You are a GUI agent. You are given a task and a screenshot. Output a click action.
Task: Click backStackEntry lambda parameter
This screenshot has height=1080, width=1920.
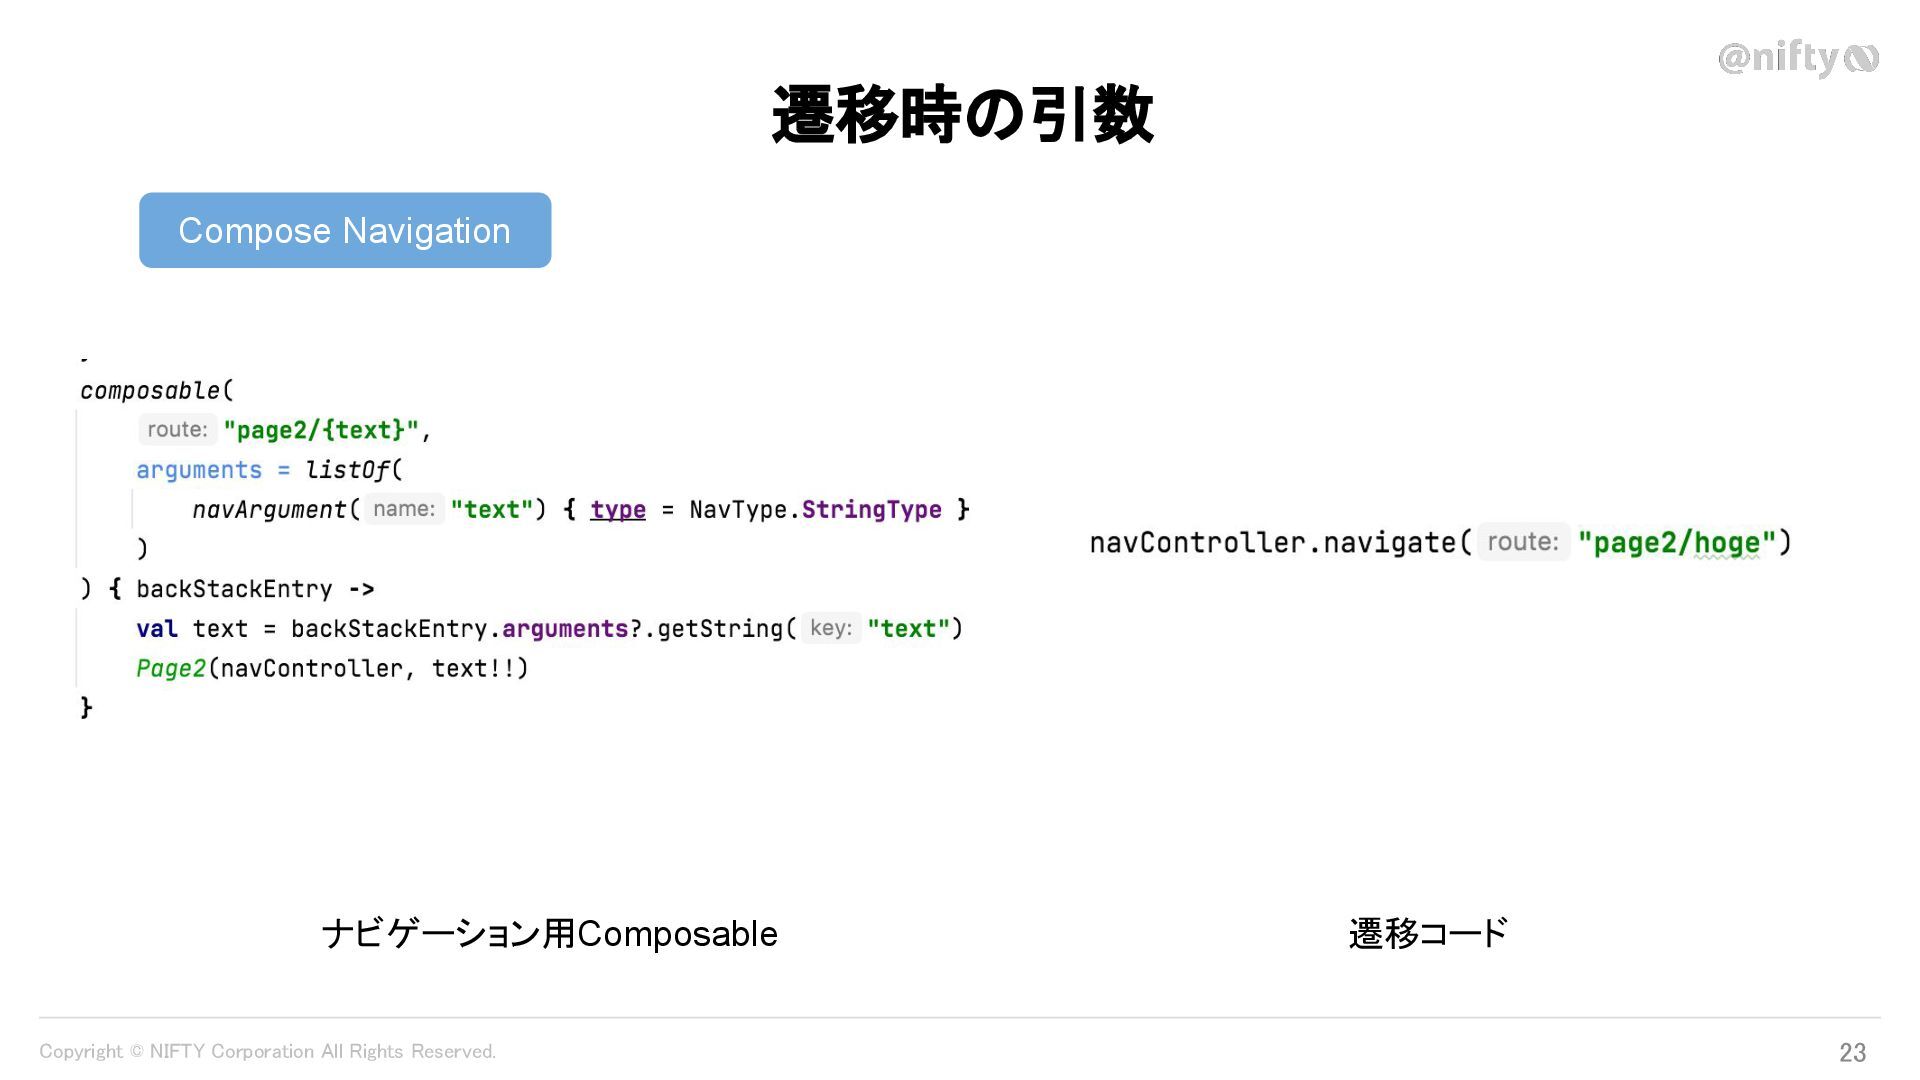234,589
